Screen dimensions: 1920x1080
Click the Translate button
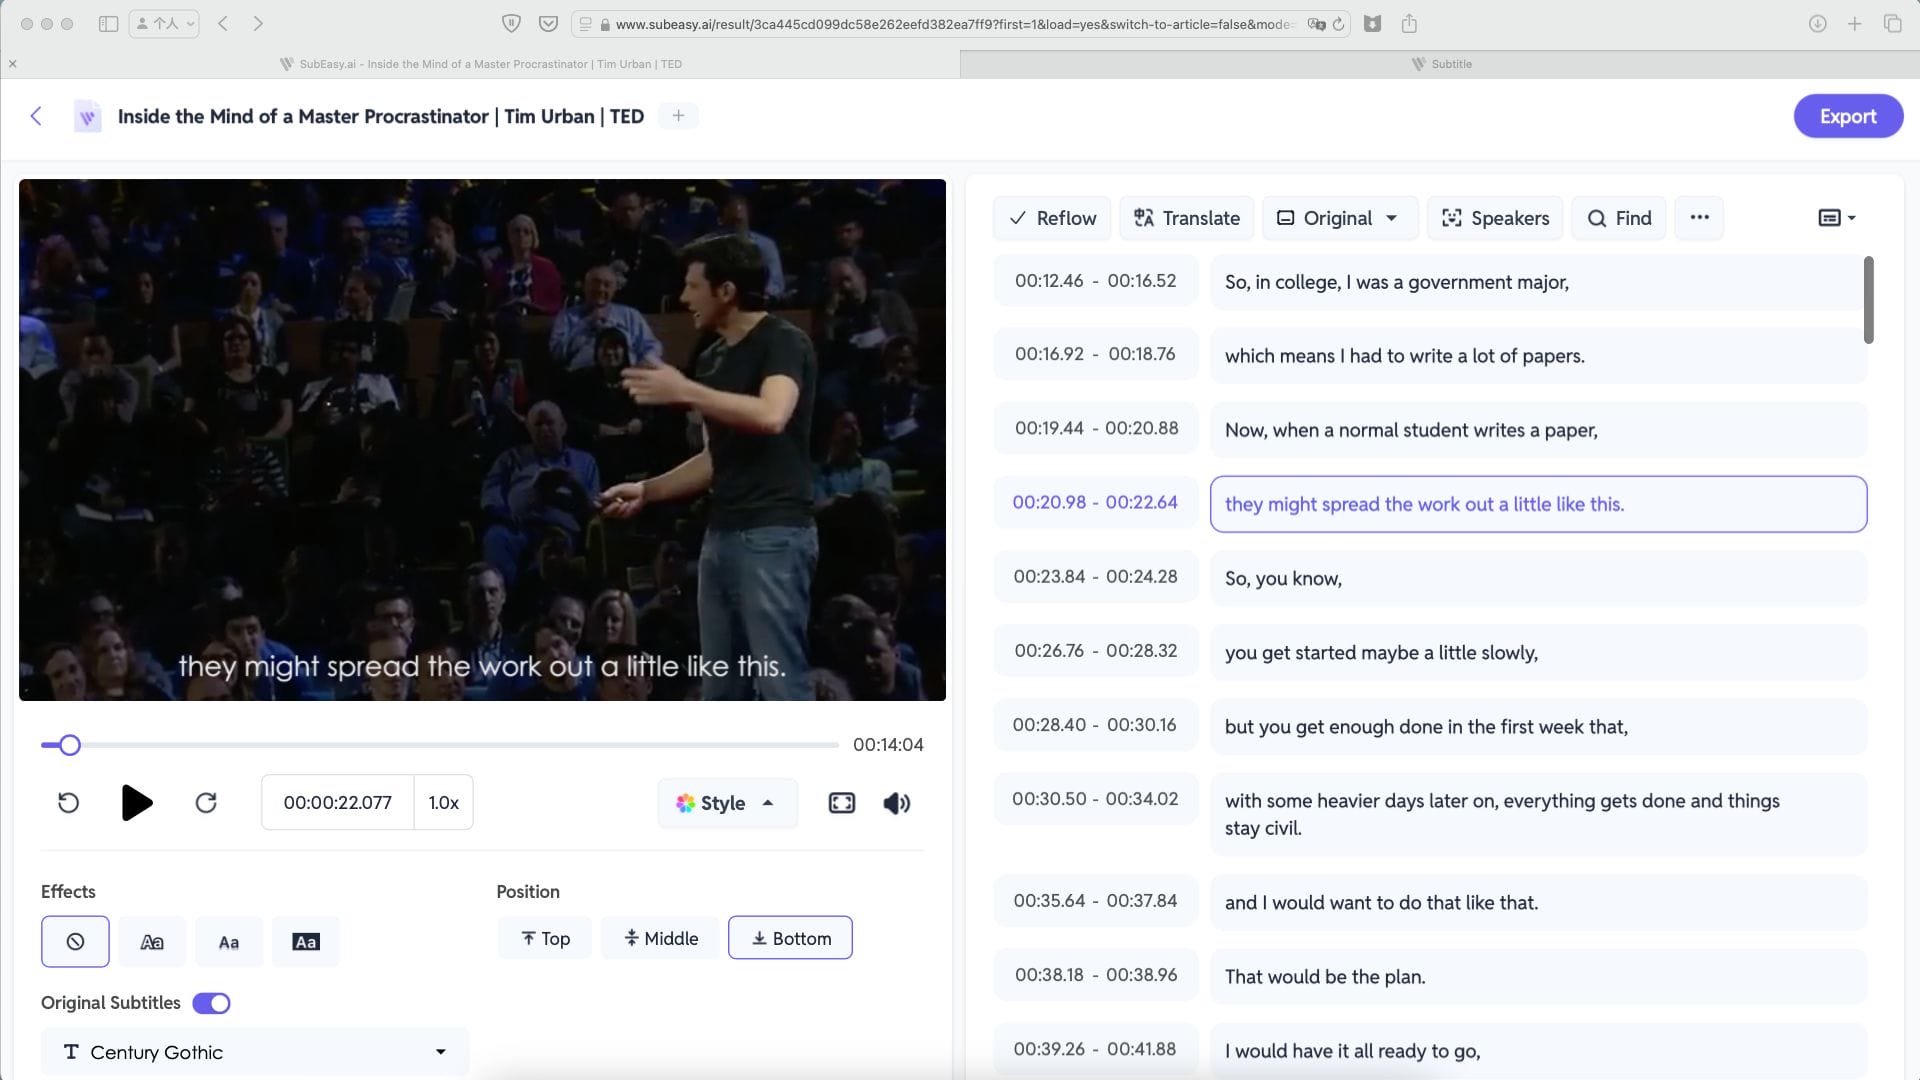1186,218
